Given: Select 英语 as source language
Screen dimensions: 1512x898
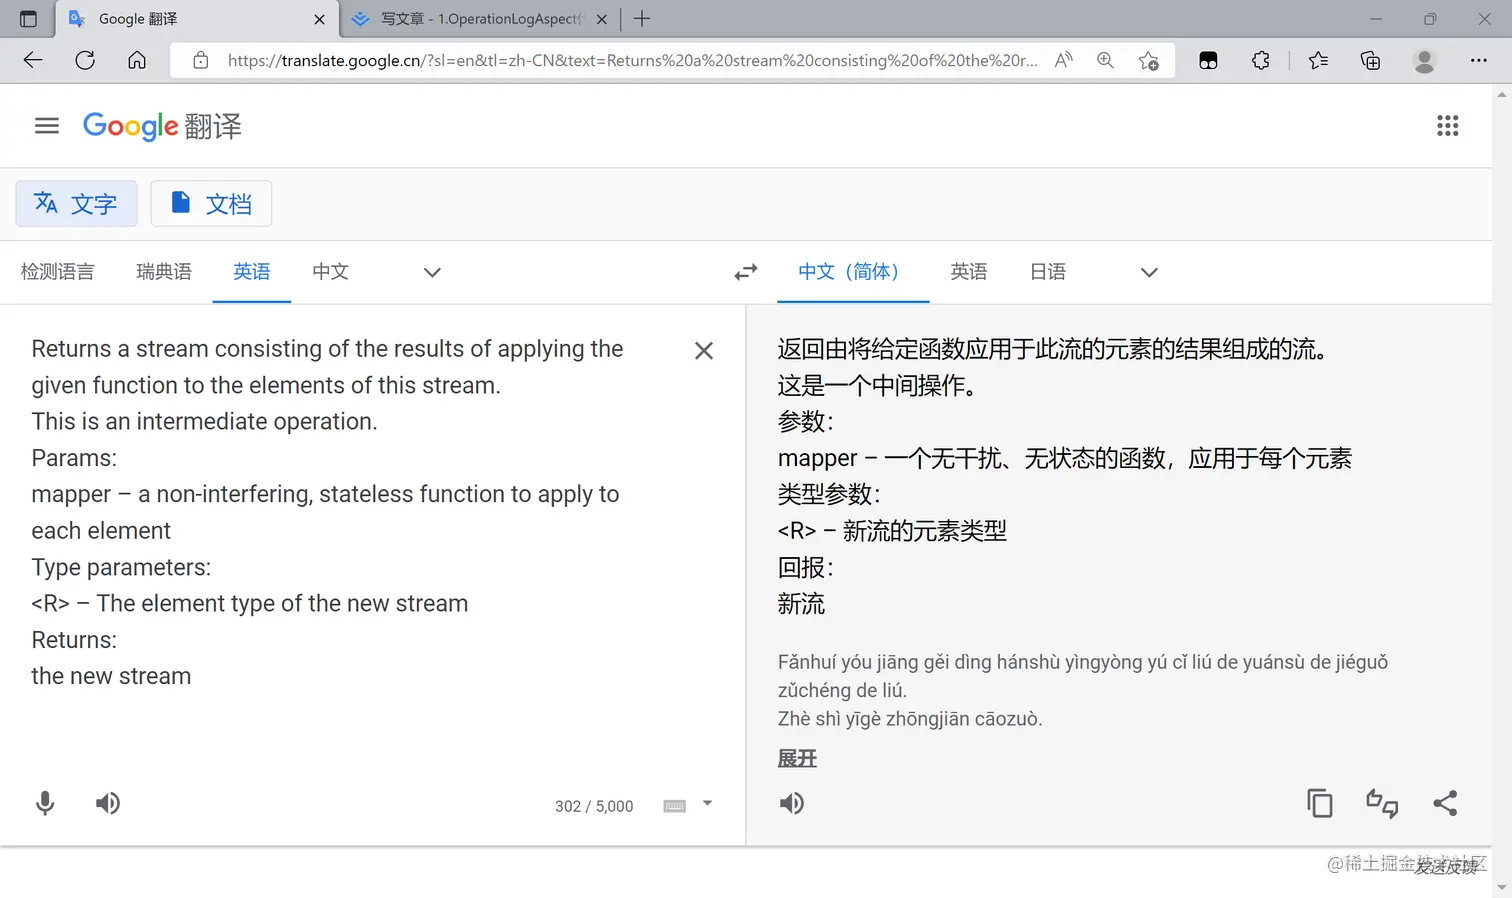Looking at the screenshot, I should click(x=252, y=272).
